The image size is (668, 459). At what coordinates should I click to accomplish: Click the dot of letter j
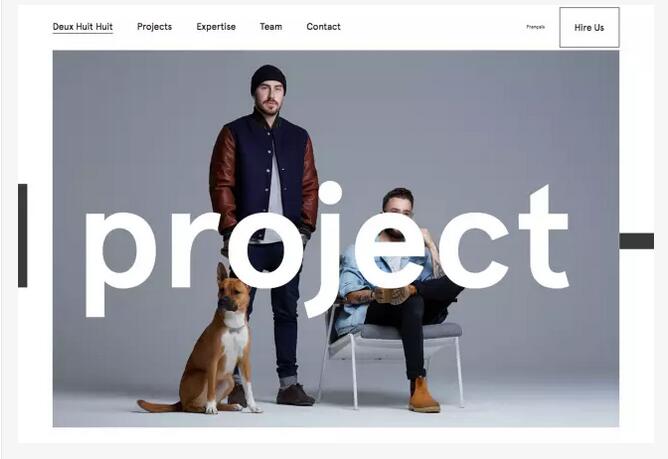coord(330,193)
